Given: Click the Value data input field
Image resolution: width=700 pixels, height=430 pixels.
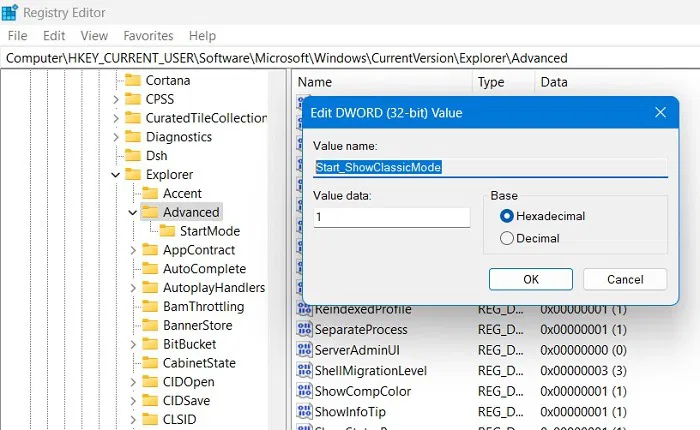Looking at the screenshot, I should pyautogui.click(x=391, y=217).
